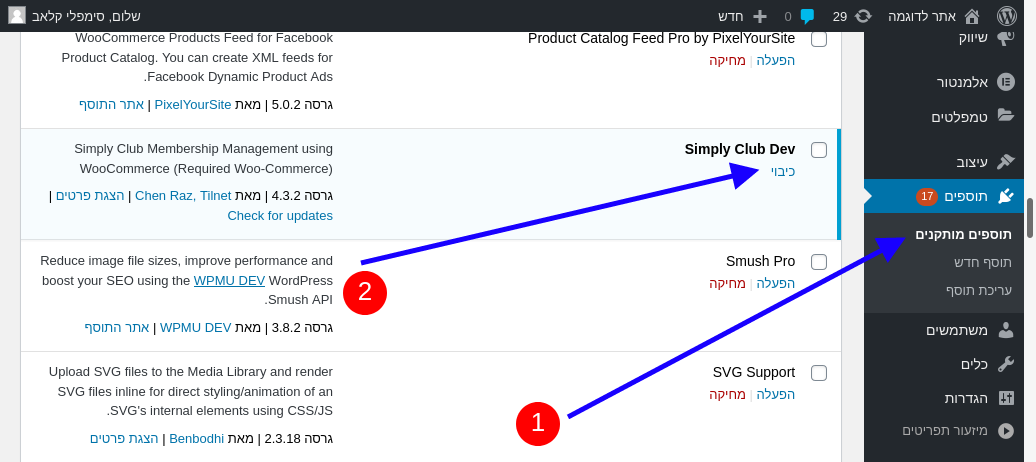The image size is (1036, 462).
Task: Open the Templates folder icon
Action: point(1006,116)
